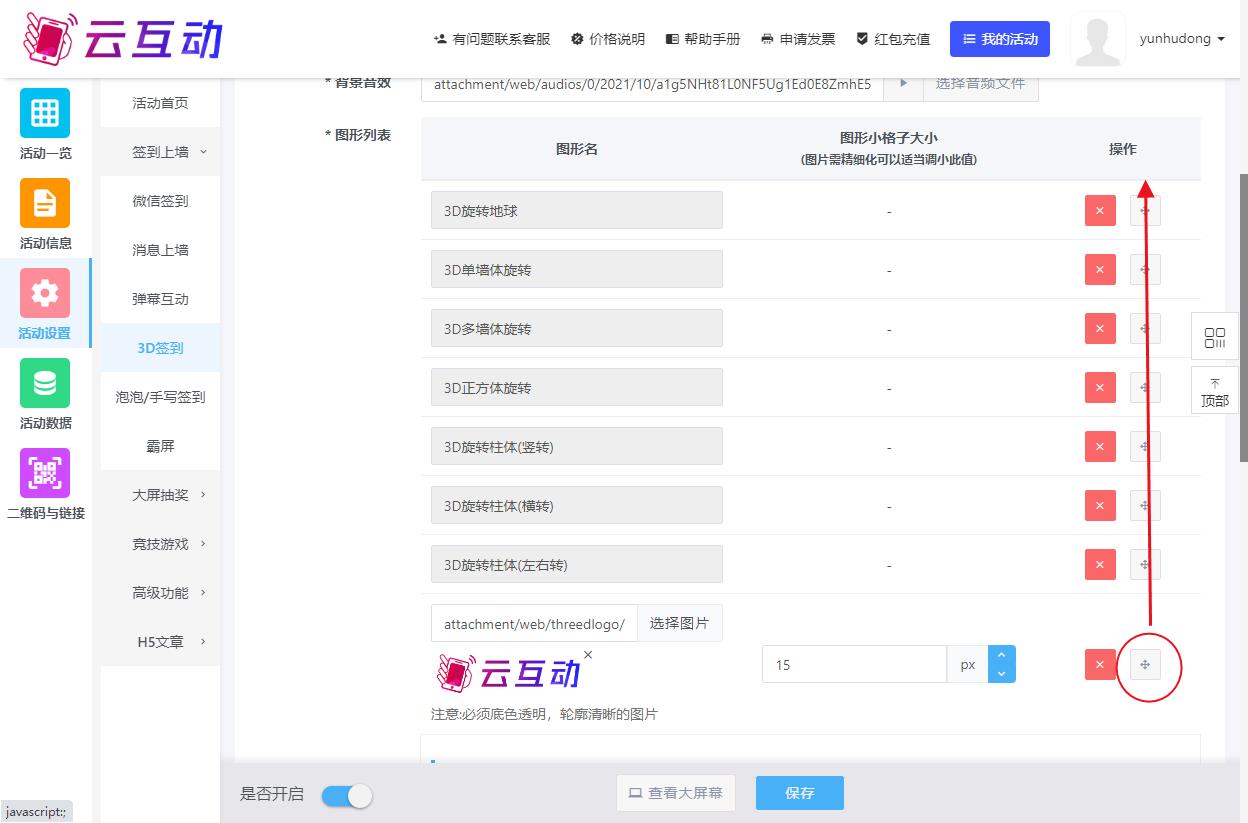Expand the 大屏抽奖 submenu
Screen dimensions: 1248x823
(168, 495)
